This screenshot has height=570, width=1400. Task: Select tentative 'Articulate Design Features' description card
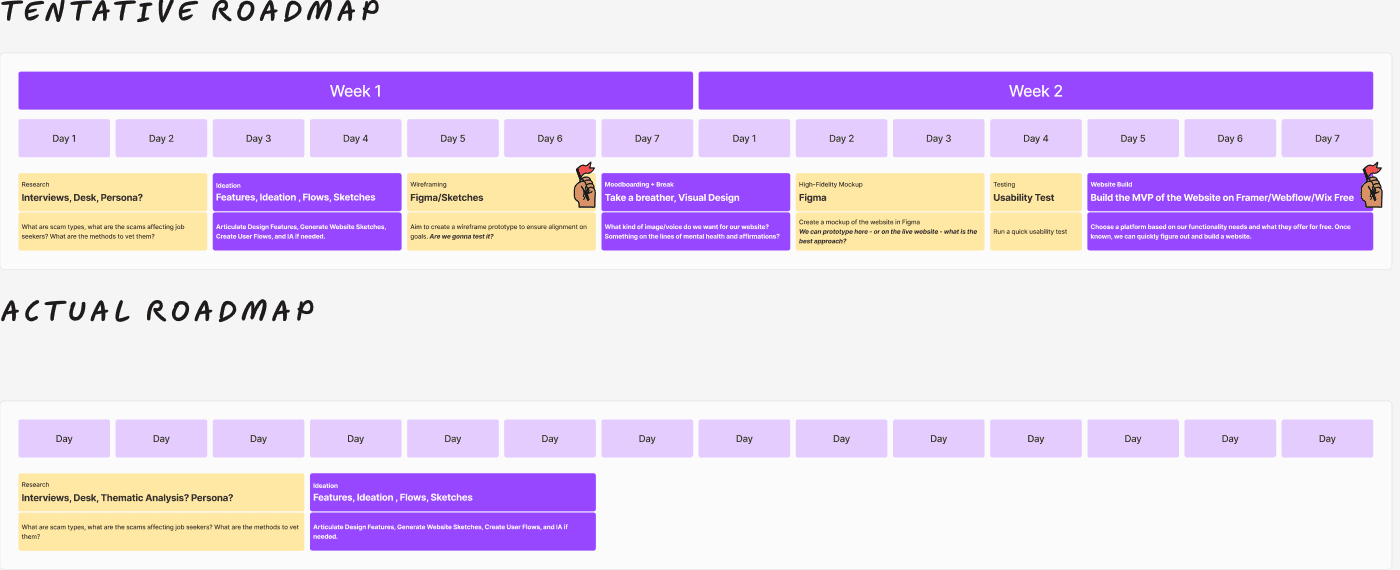coord(307,232)
